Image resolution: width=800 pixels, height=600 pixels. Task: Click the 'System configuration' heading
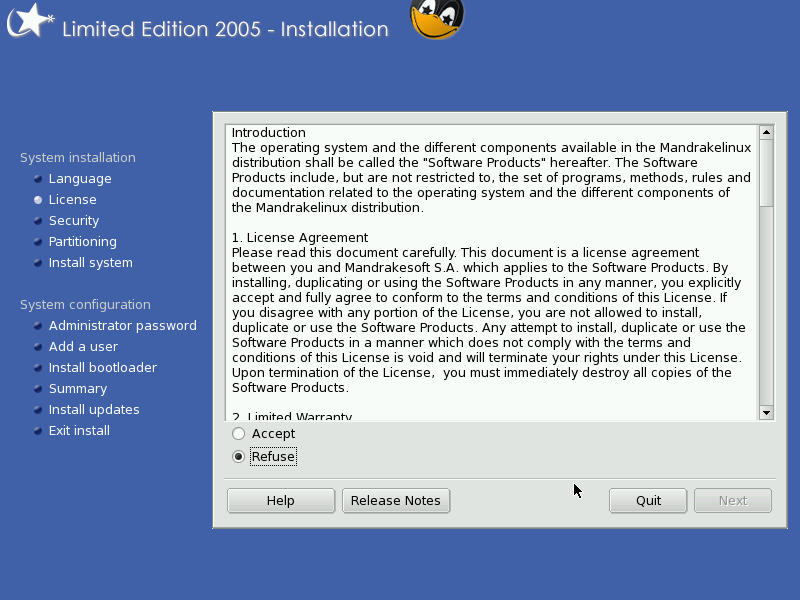(85, 305)
